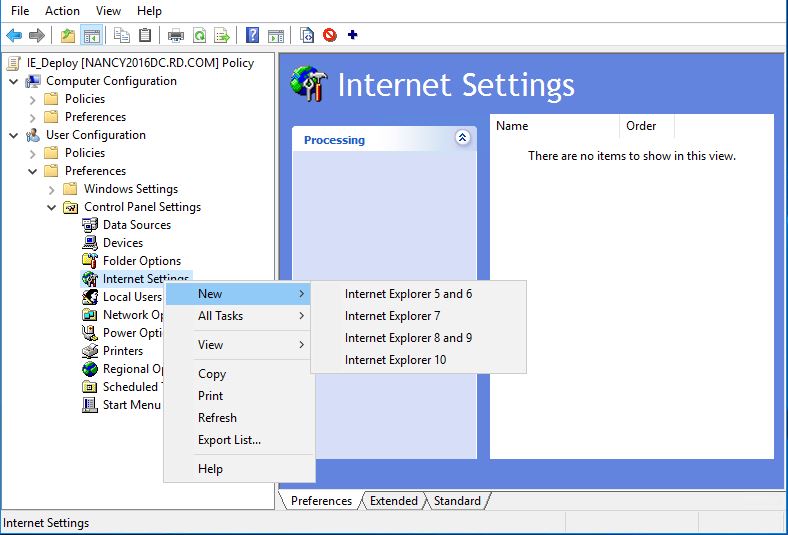Collapse the Computer Configuration tree node
The width and height of the screenshot is (788, 535).
point(13,81)
